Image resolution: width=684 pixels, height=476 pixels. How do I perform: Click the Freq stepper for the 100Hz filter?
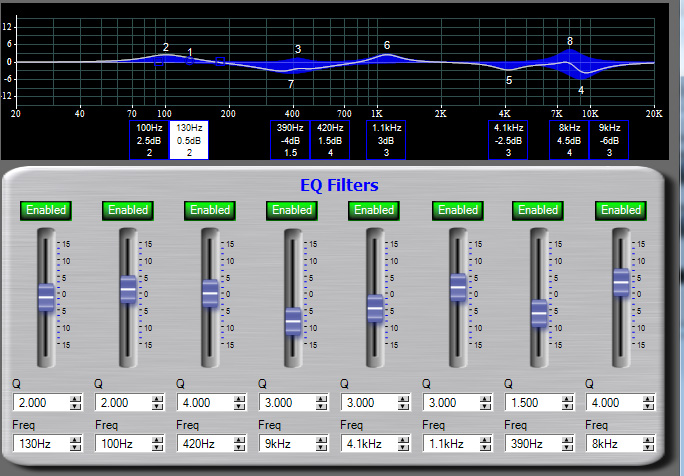(157, 441)
